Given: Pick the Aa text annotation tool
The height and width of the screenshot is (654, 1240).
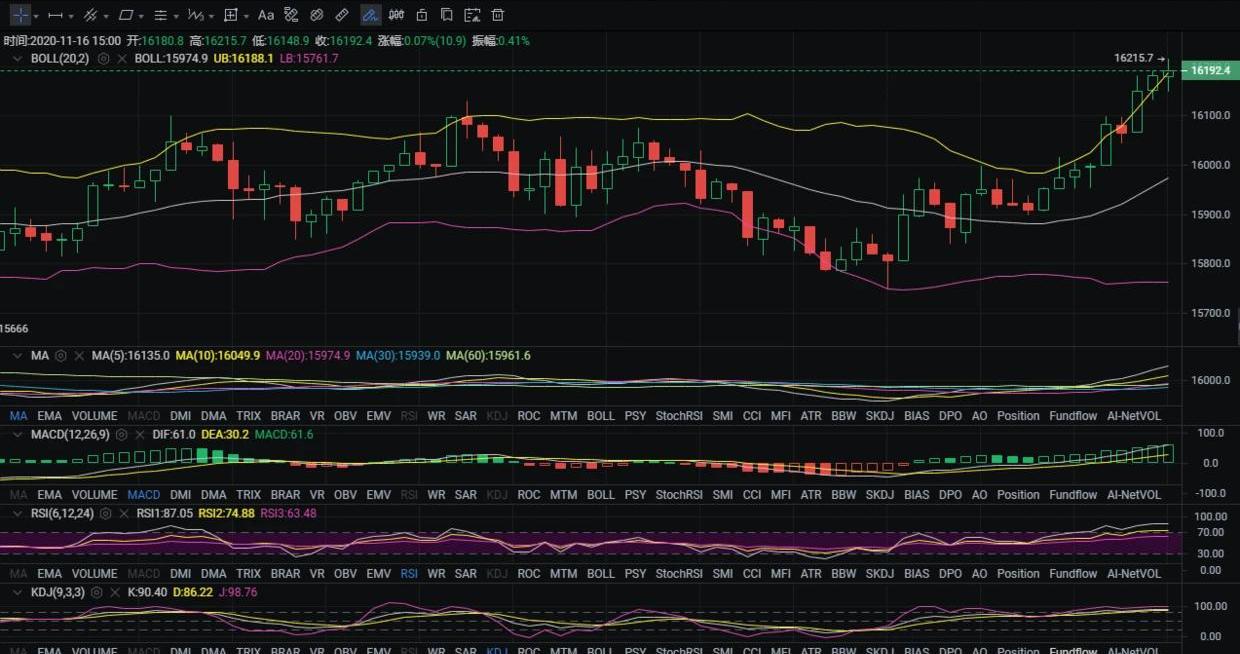Looking at the screenshot, I should point(265,15).
